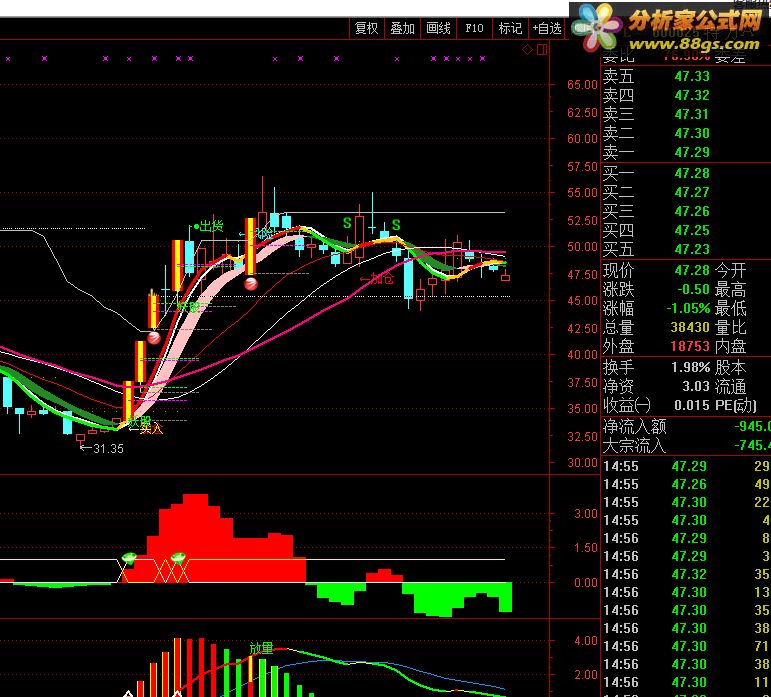Select the 卖五 ask row at 47.33

pos(686,76)
